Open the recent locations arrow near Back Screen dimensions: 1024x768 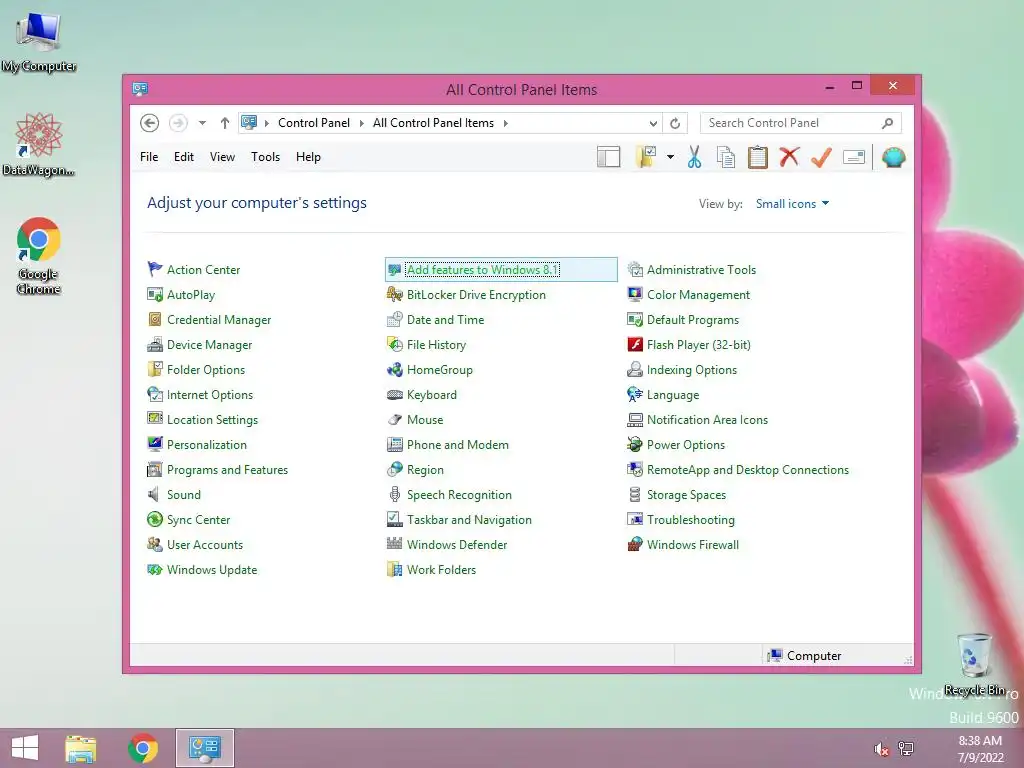point(202,123)
